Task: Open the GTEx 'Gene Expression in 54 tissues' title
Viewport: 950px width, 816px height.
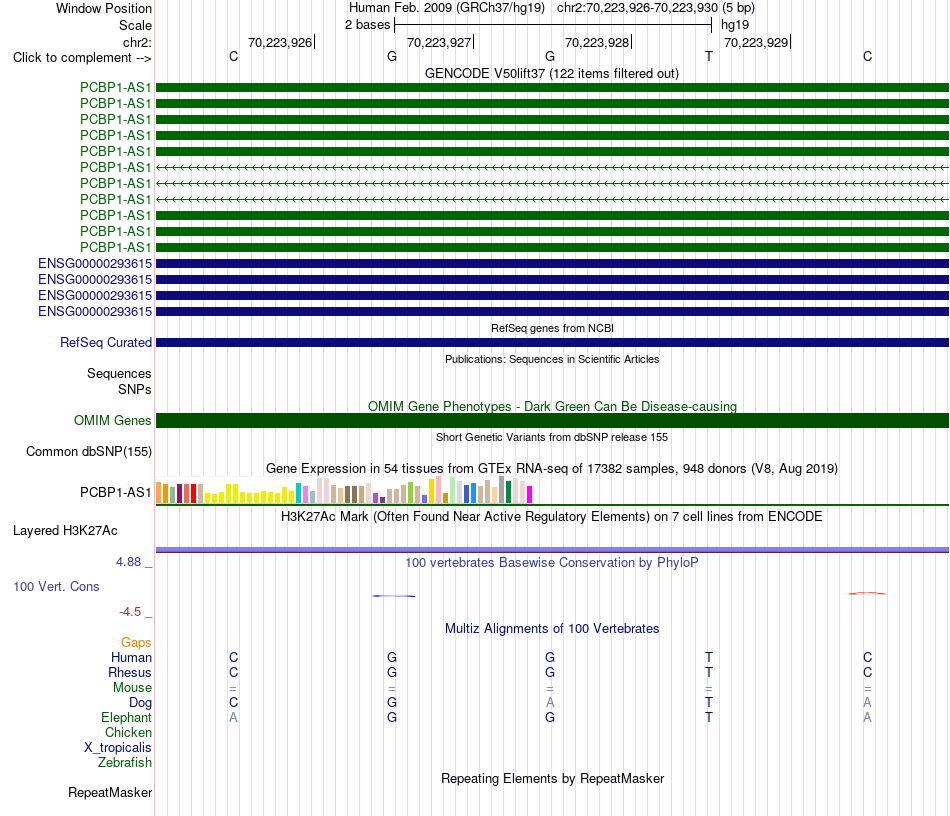Action: [552, 468]
